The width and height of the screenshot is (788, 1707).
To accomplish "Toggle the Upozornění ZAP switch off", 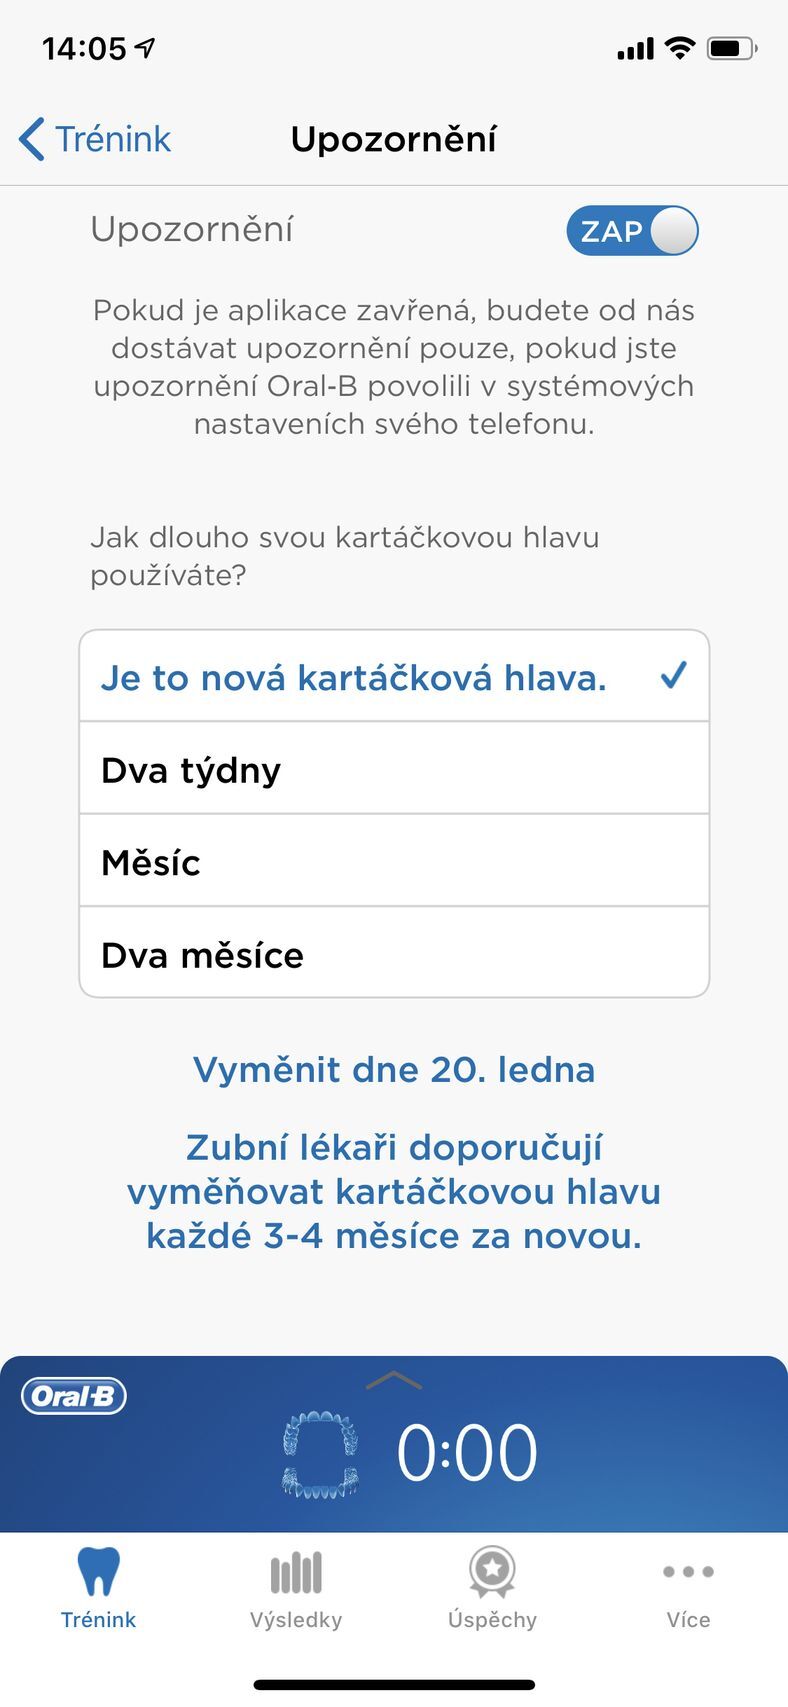I will pos(632,231).
